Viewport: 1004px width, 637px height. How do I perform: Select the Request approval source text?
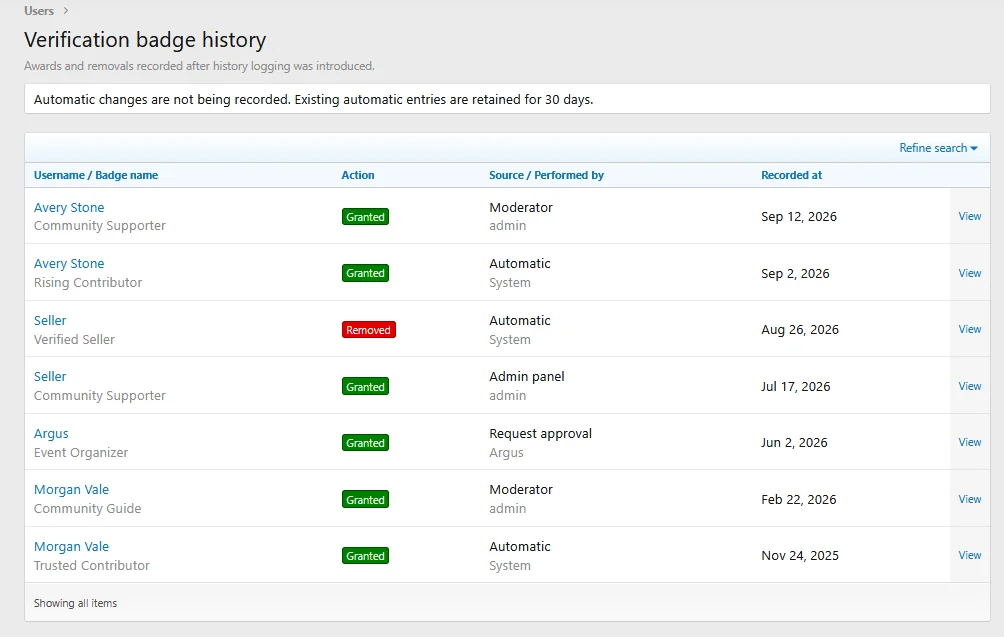point(540,434)
